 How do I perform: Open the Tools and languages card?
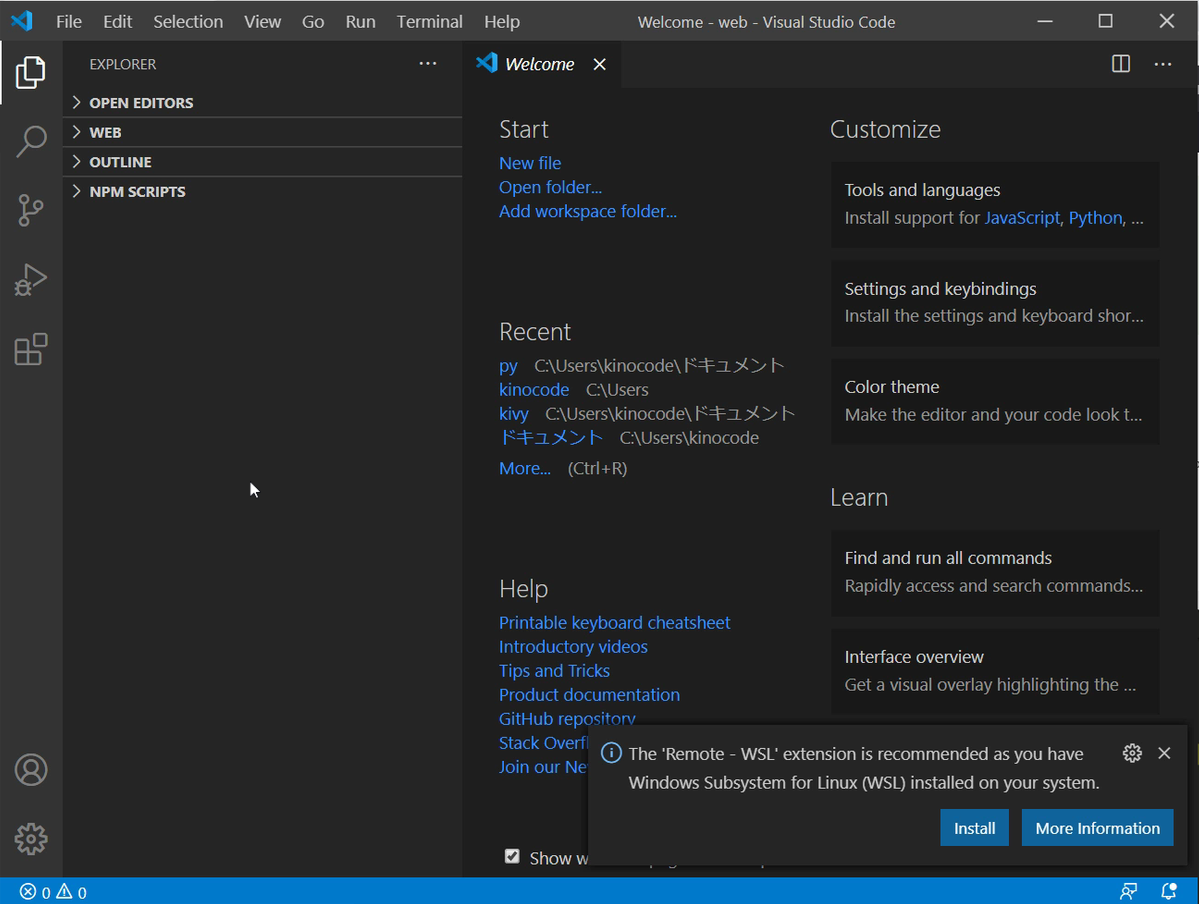coord(995,204)
